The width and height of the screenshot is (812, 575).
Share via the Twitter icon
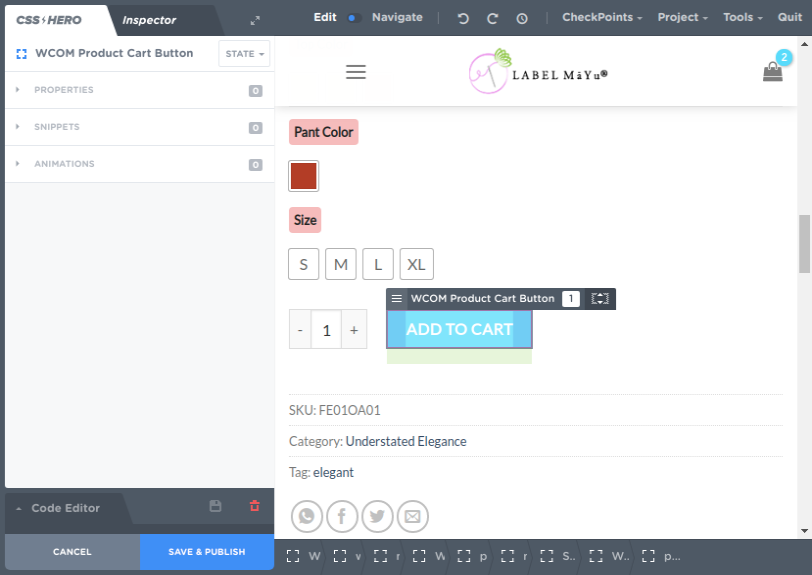point(377,516)
